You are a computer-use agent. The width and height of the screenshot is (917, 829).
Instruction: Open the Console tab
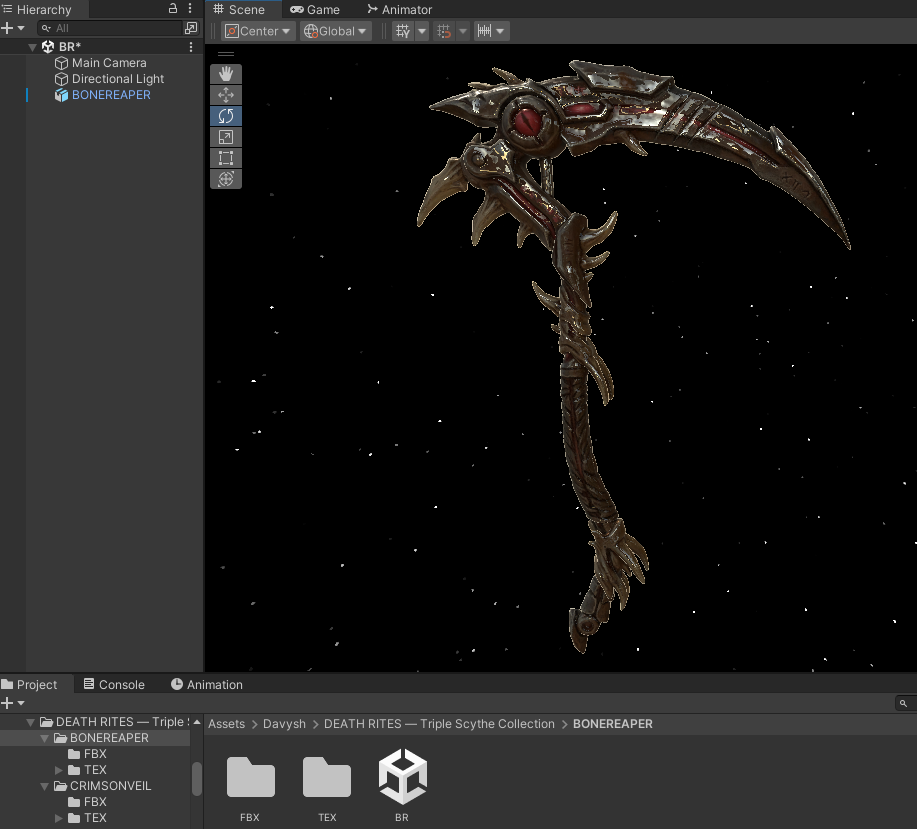pos(114,684)
